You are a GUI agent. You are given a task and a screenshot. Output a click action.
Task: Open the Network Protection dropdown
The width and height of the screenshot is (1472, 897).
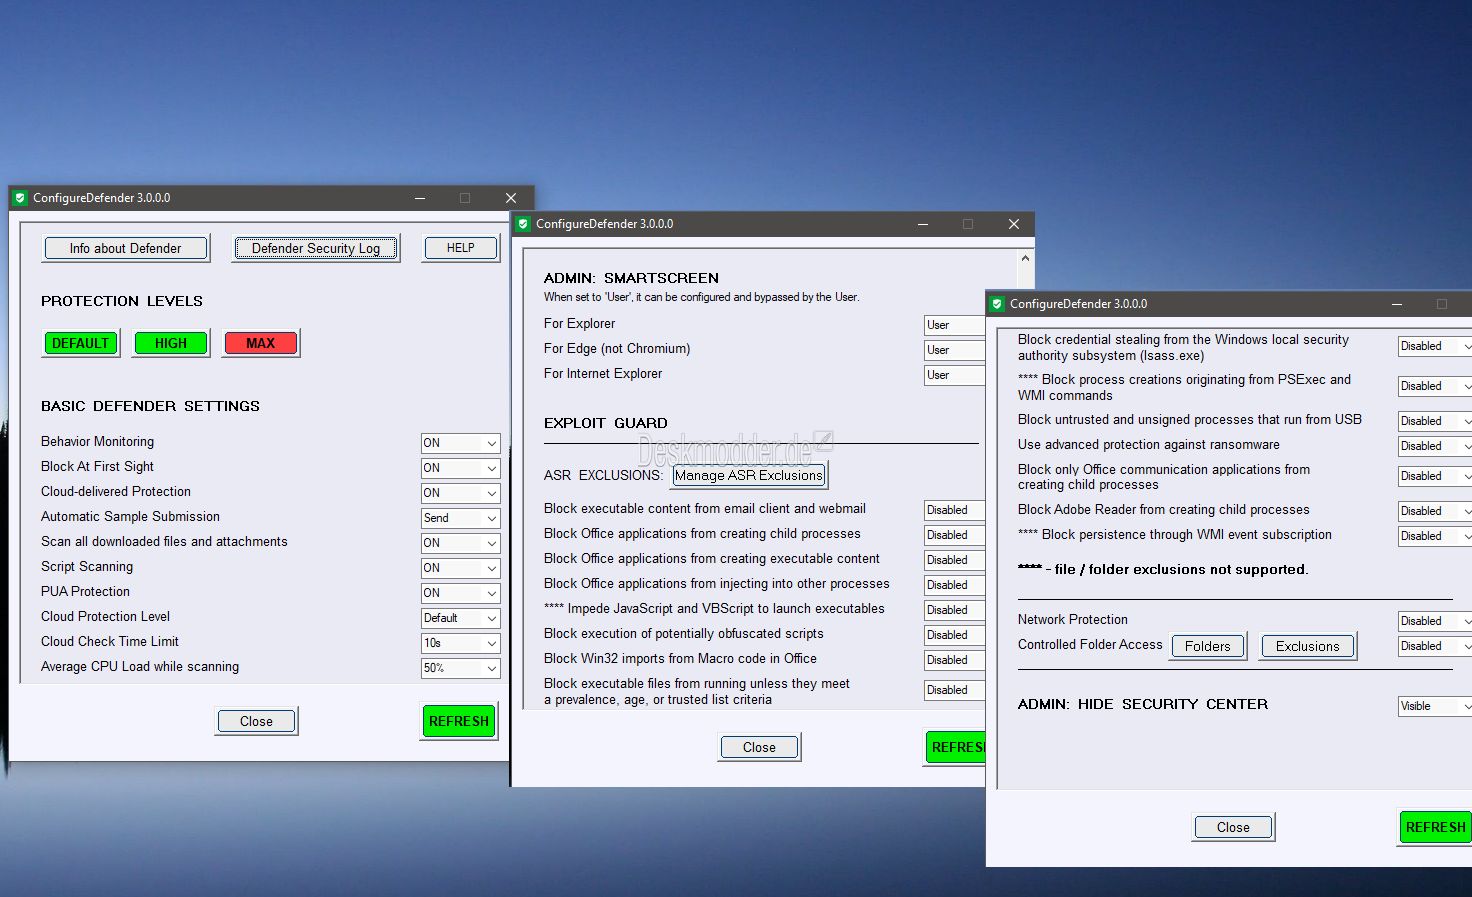tap(1435, 621)
